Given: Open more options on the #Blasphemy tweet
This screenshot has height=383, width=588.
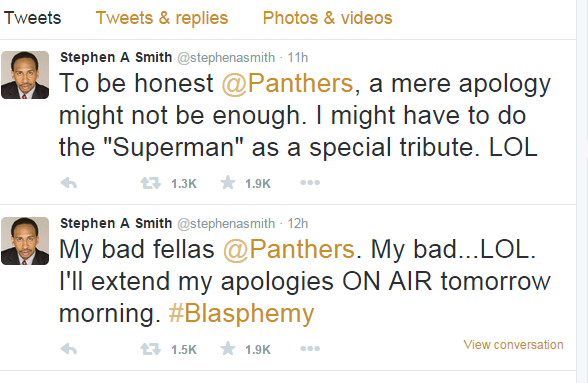Looking at the screenshot, I should click(x=310, y=348).
